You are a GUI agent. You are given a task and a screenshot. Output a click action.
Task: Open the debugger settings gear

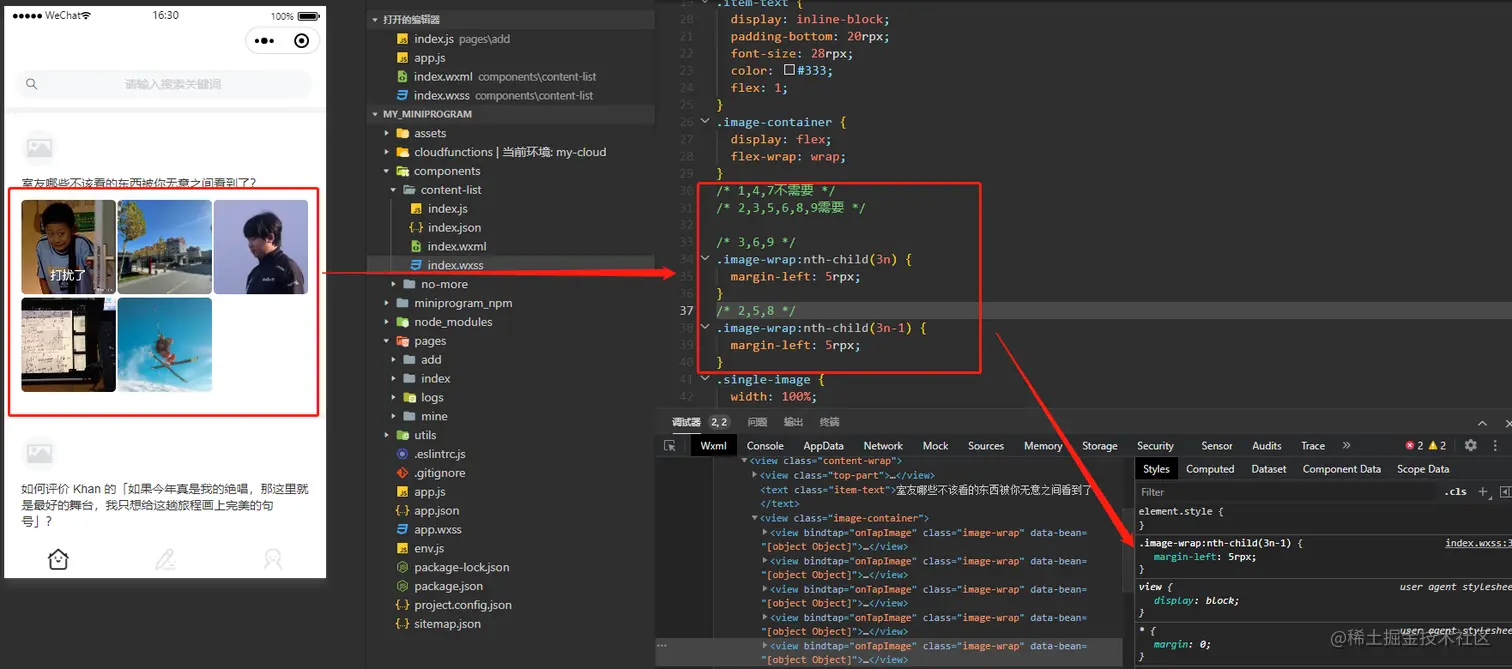pyautogui.click(x=1470, y=446)
